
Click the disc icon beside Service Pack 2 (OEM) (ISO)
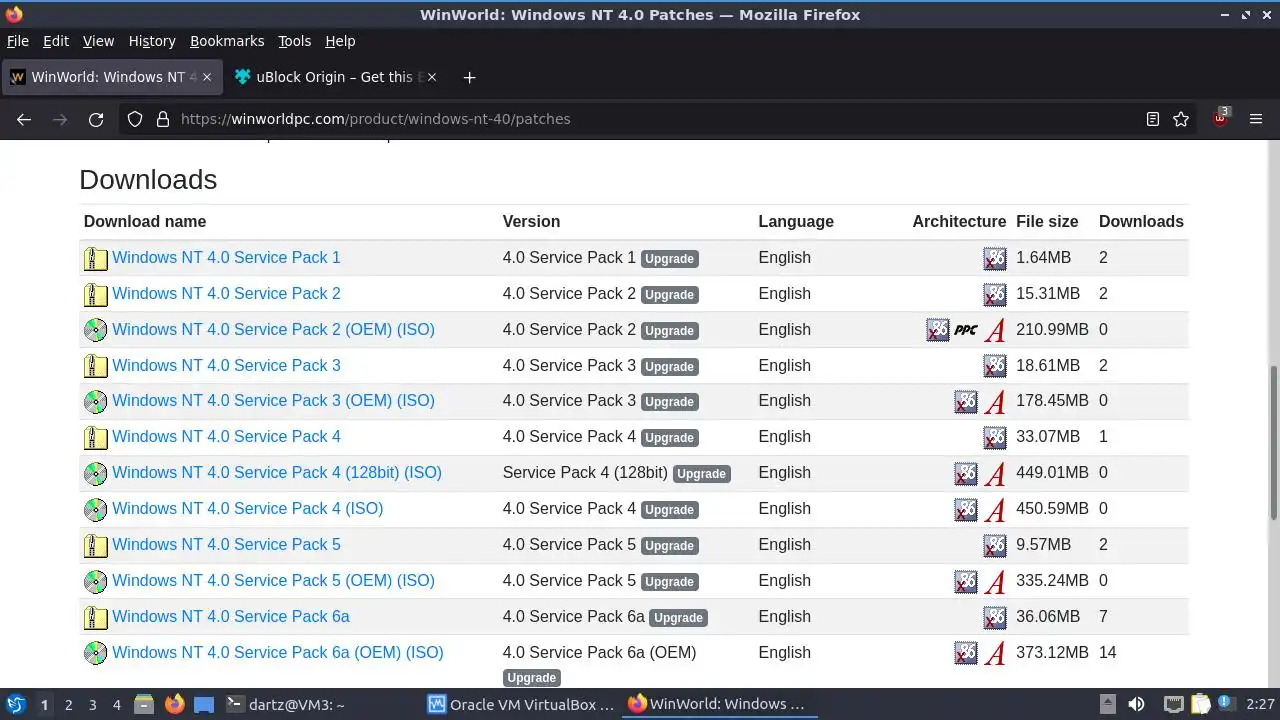pos(95,330)
